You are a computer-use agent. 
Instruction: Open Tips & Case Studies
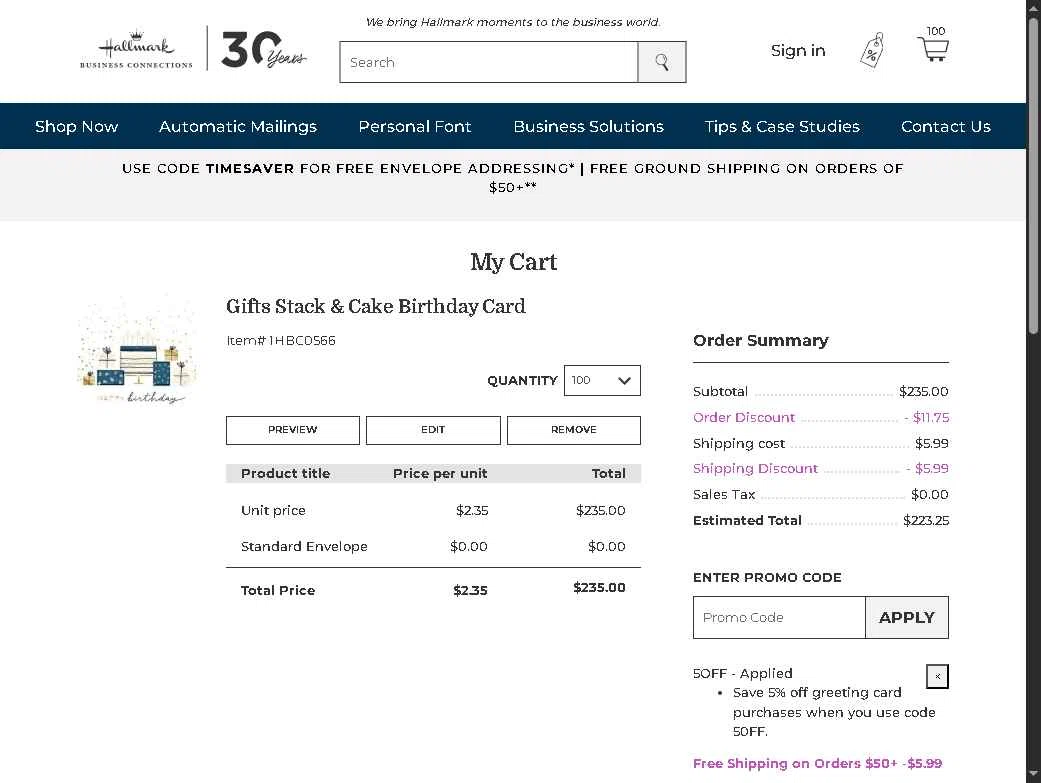[x=782, y=126]
